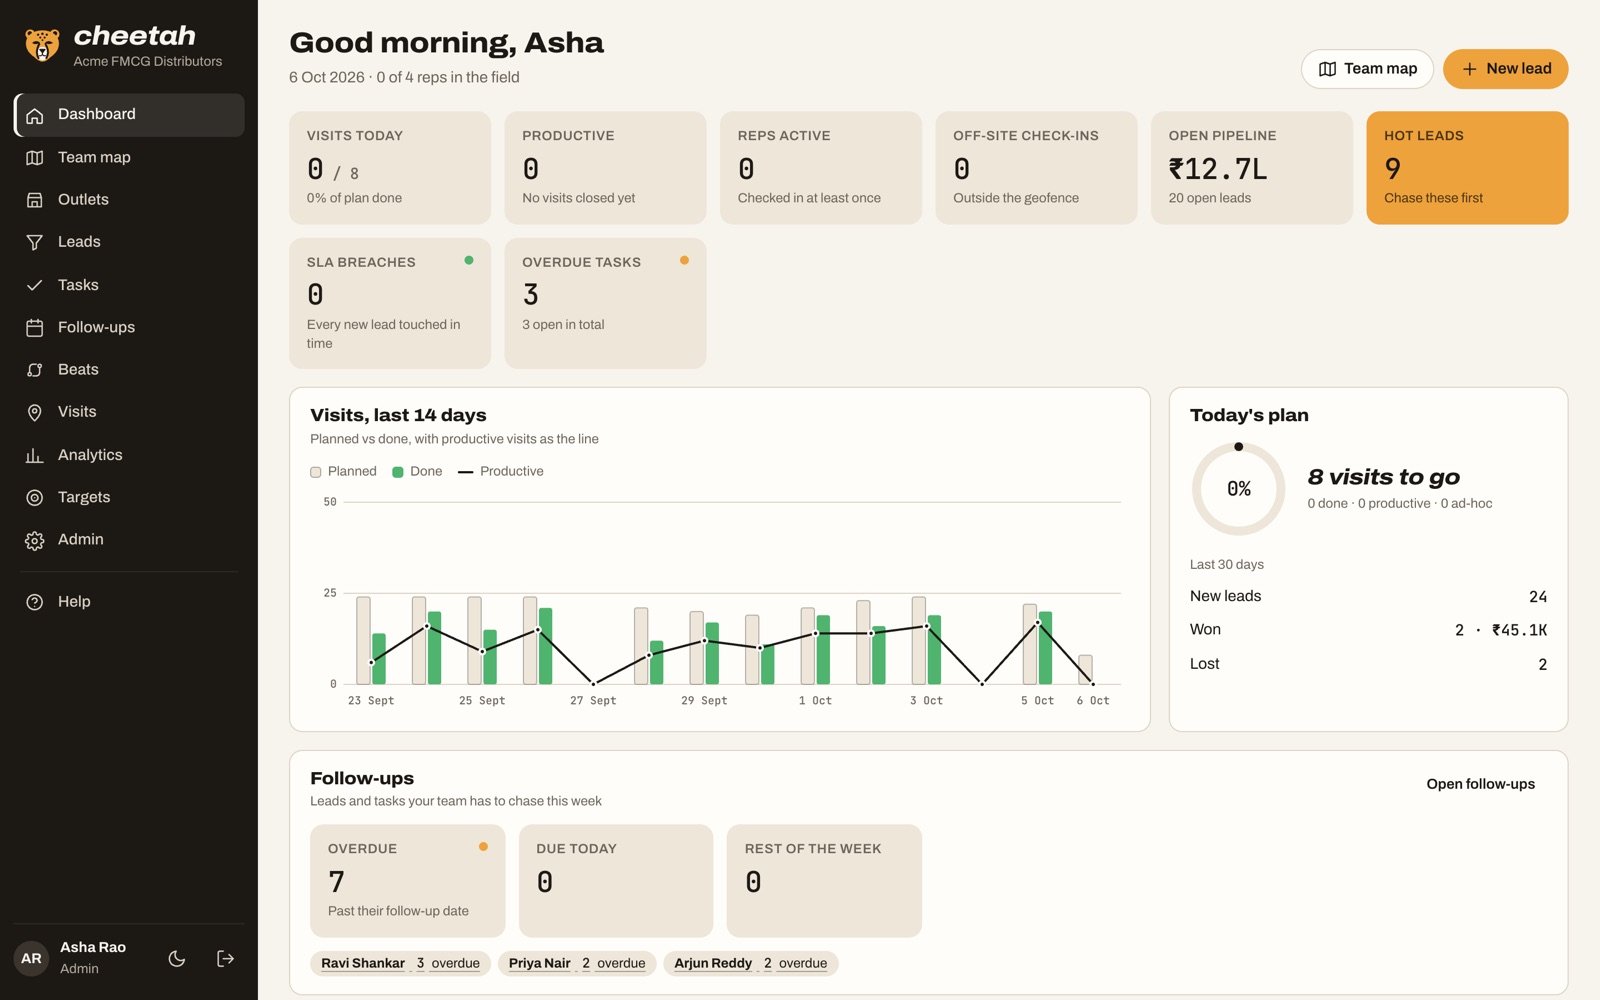
Task: Click the 0% progress ring in Today's plan
Action: [x=1238, y=489]
